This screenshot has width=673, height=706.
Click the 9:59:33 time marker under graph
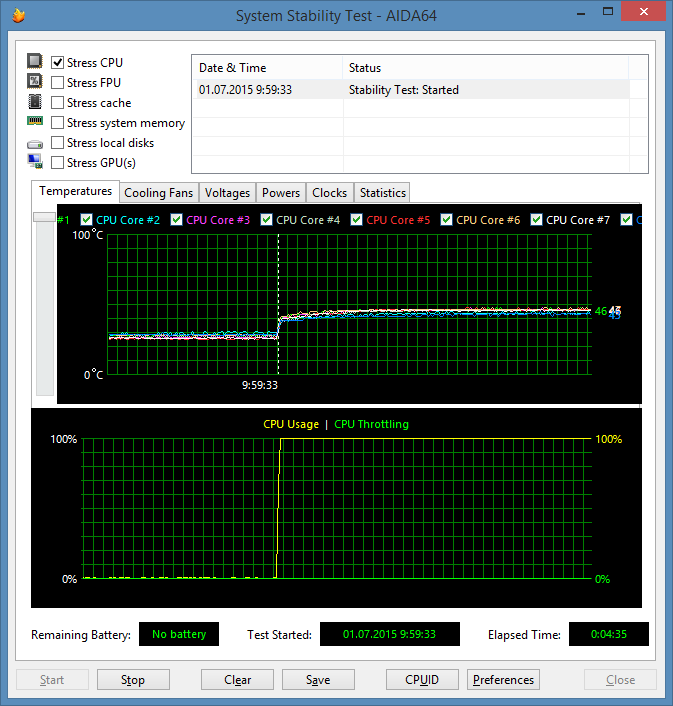[x=260, y=385]
